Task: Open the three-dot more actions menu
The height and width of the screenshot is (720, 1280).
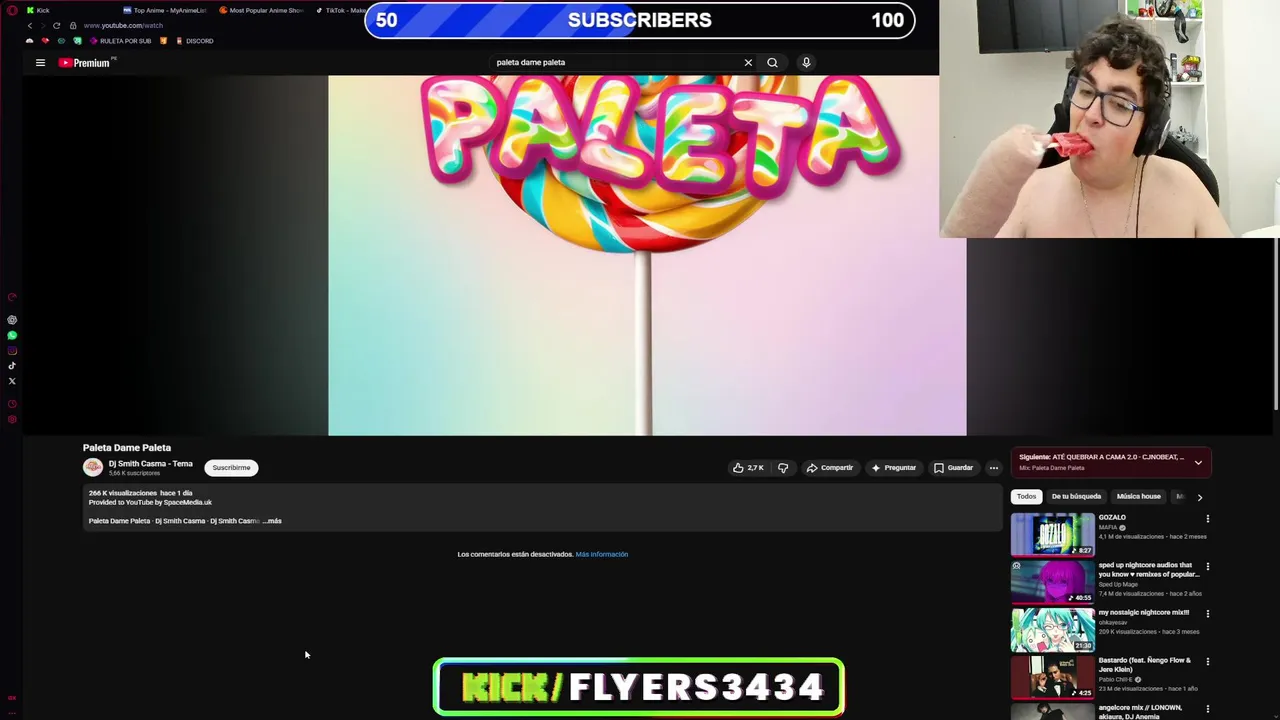Action: pos(993,468)
